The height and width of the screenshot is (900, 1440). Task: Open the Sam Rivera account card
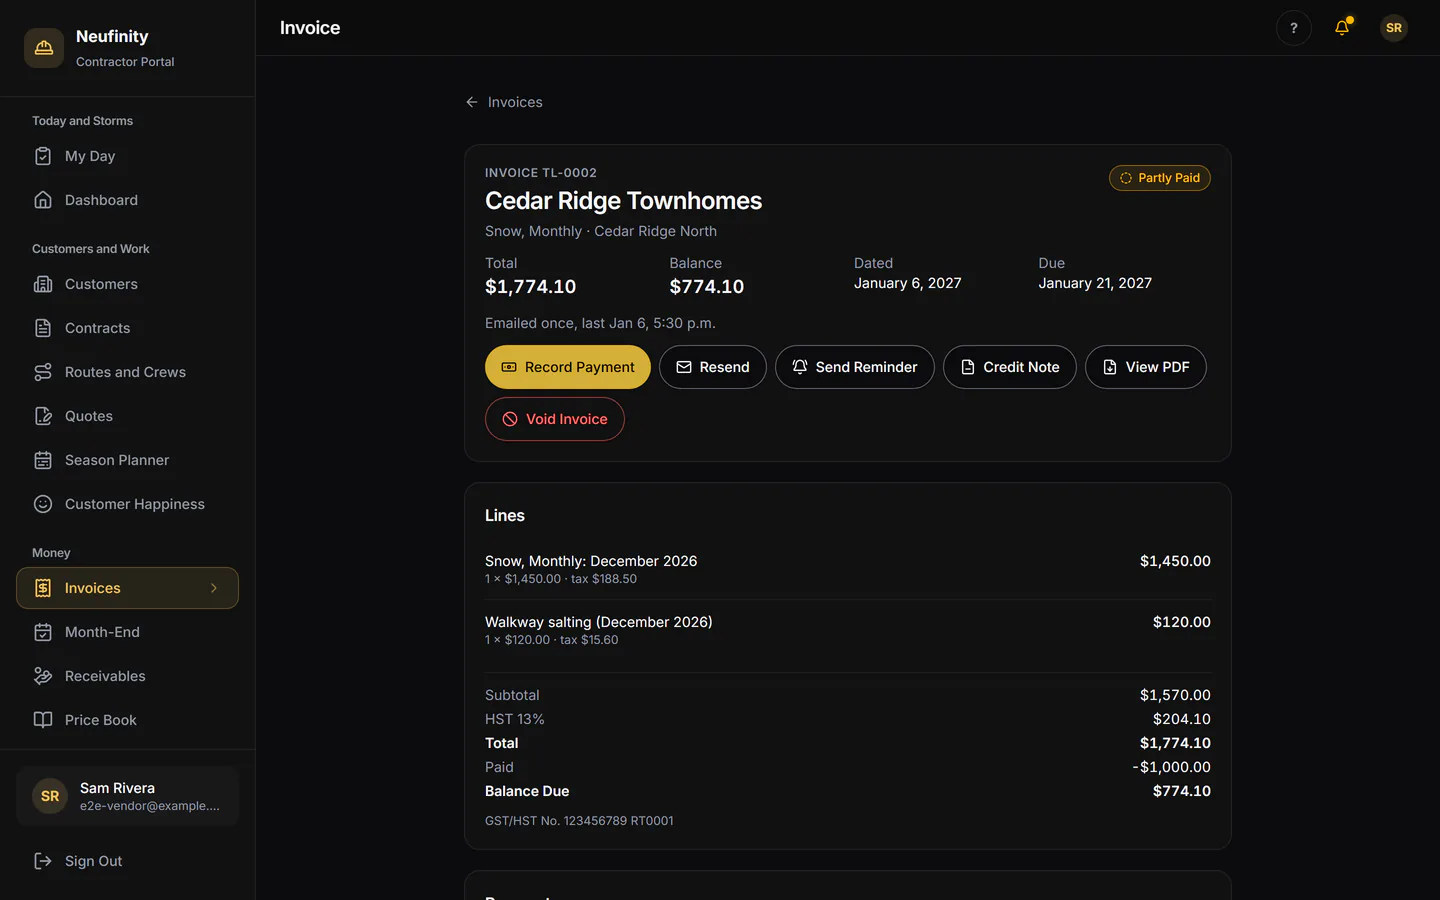point(128,796)
